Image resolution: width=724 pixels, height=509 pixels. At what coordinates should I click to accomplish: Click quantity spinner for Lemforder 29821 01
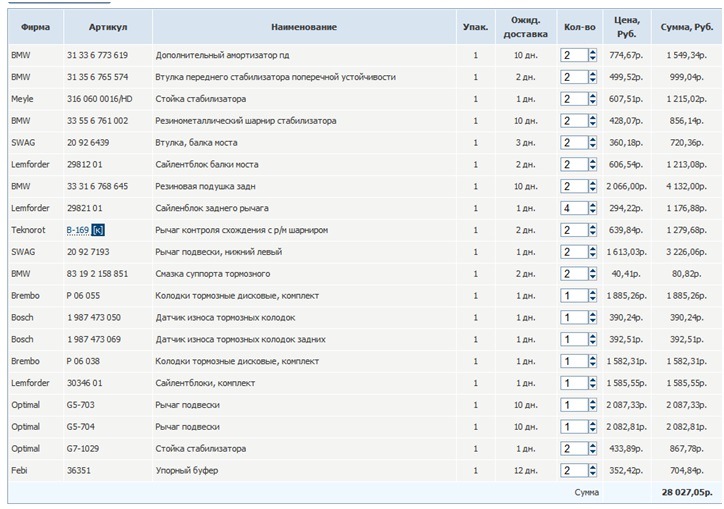point(592,208)
